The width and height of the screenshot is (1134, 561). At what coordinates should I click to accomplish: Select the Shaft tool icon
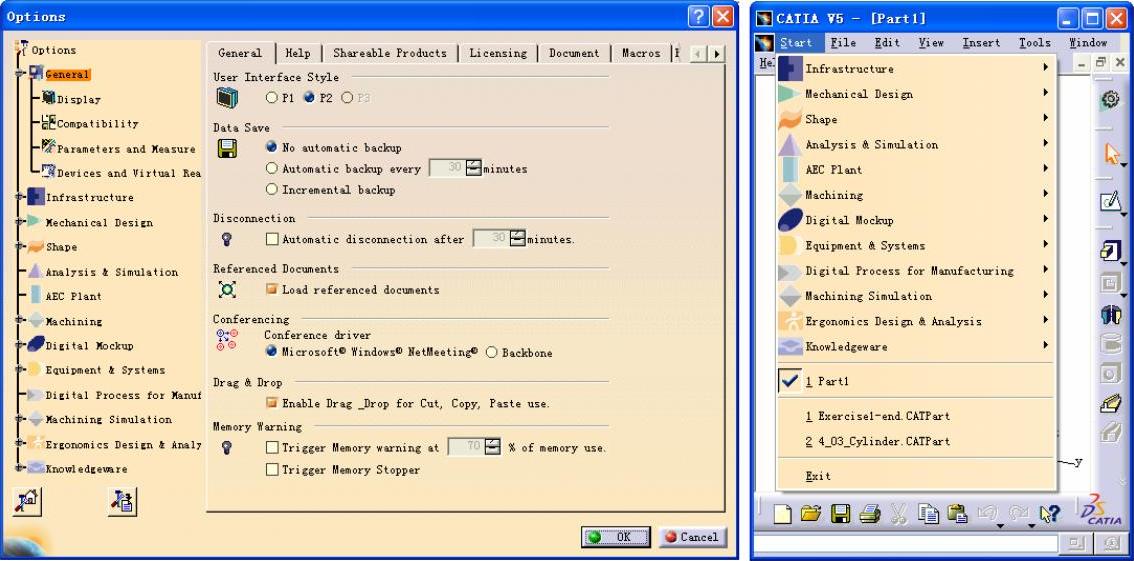[1111, 314]
